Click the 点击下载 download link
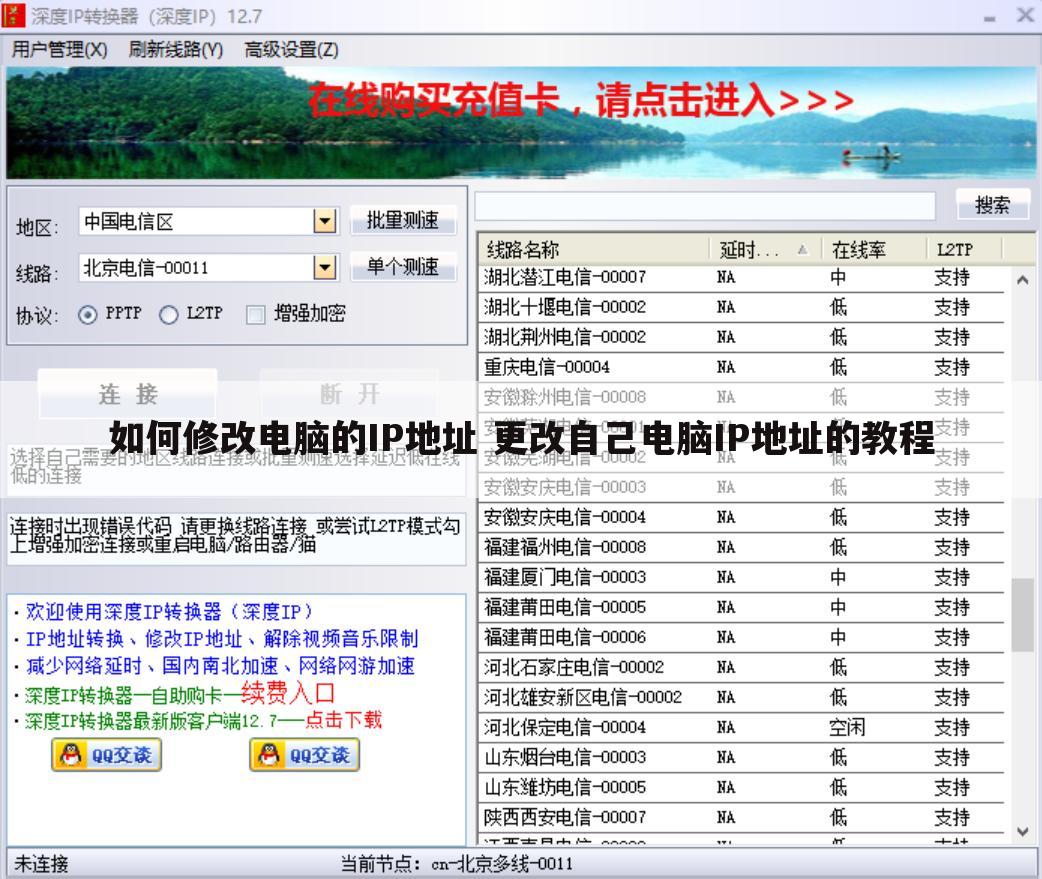This screenshot has width=1042, height=879. tap(344, 720)
